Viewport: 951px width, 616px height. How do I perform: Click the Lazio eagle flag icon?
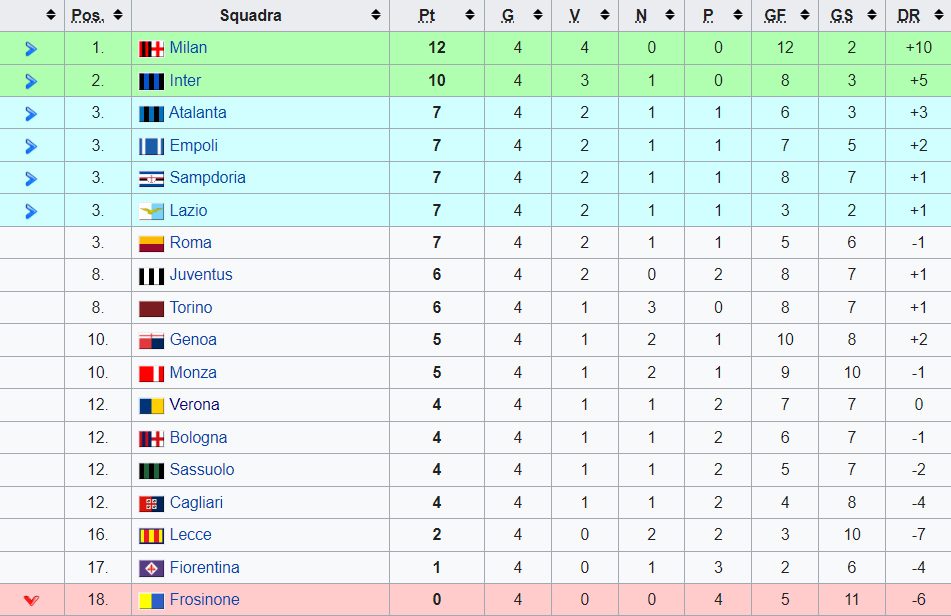pos(151,211)
